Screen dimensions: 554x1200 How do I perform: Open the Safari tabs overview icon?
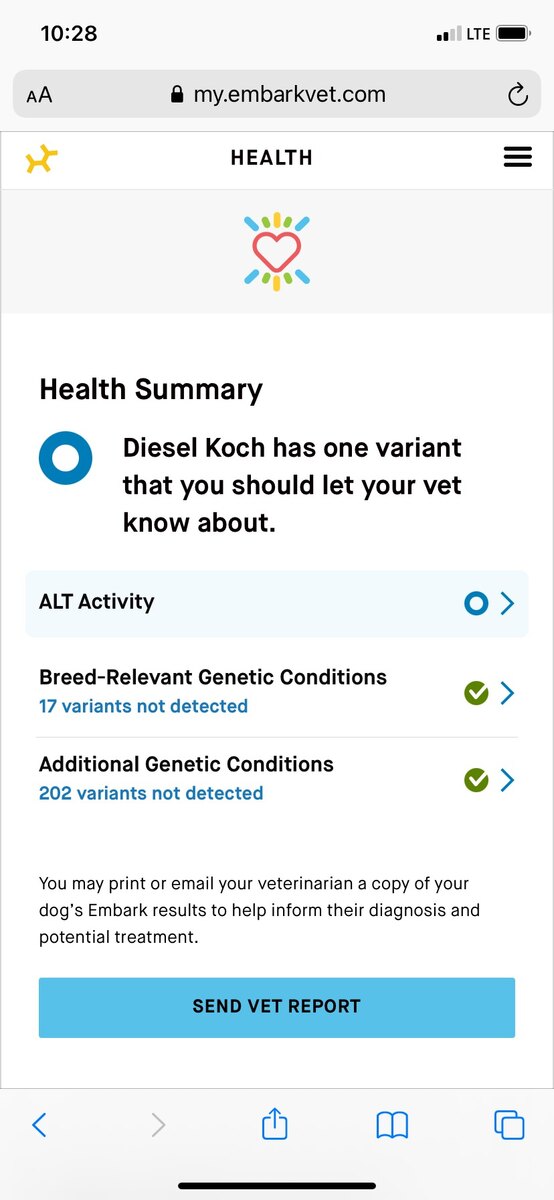point(509,1125)
